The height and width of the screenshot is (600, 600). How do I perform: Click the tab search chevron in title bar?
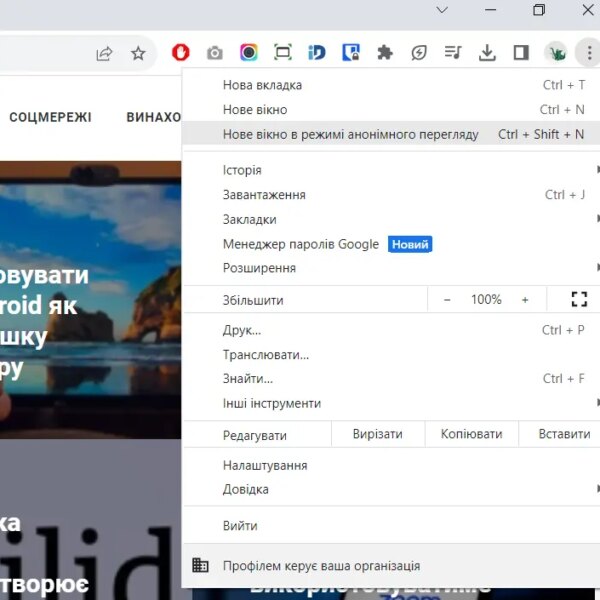(442, 10)
